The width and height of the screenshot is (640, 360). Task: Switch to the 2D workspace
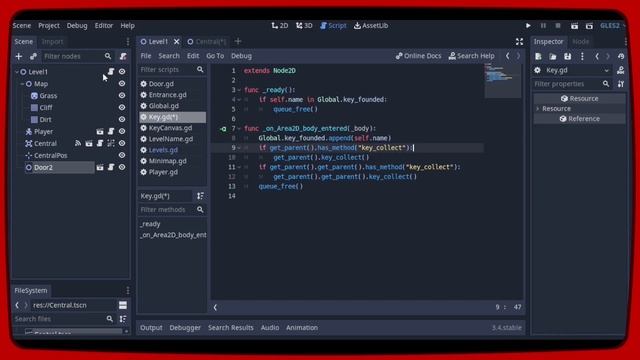[x=280, y=26]
